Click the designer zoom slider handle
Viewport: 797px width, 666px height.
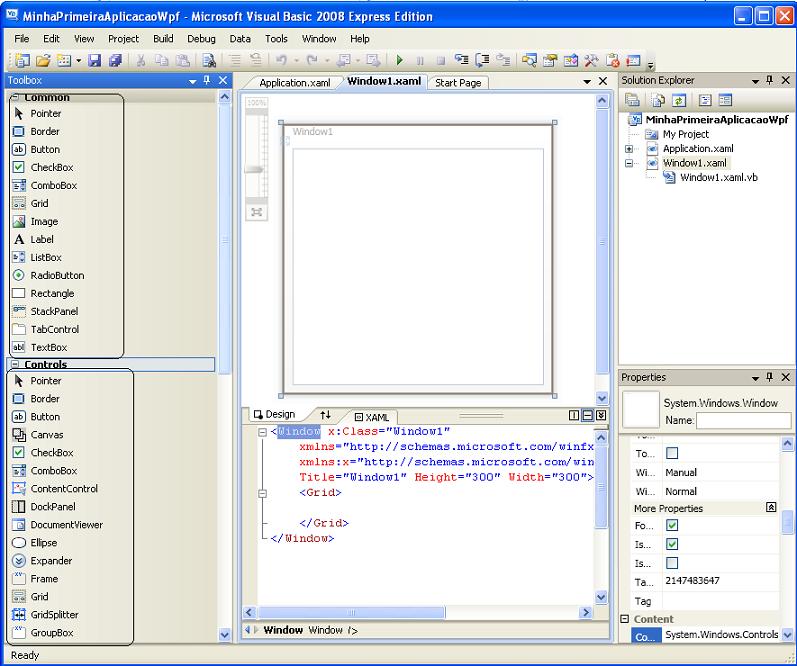254,169
